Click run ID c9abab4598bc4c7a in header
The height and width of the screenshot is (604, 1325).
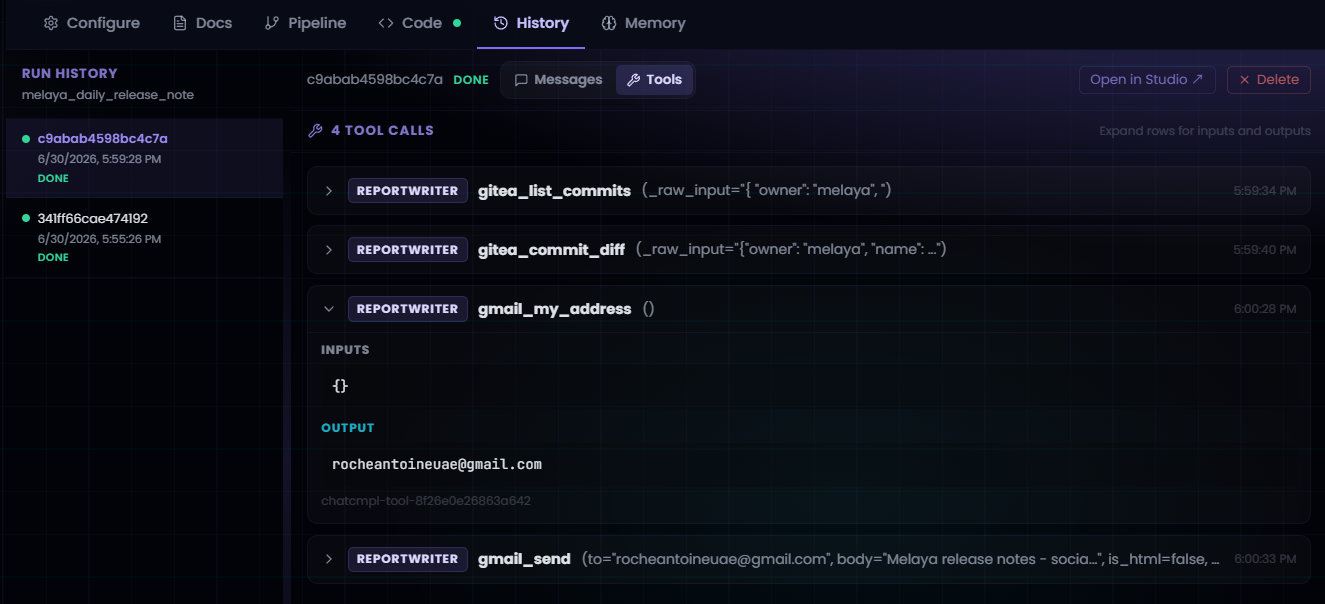[x=375, y=80]
